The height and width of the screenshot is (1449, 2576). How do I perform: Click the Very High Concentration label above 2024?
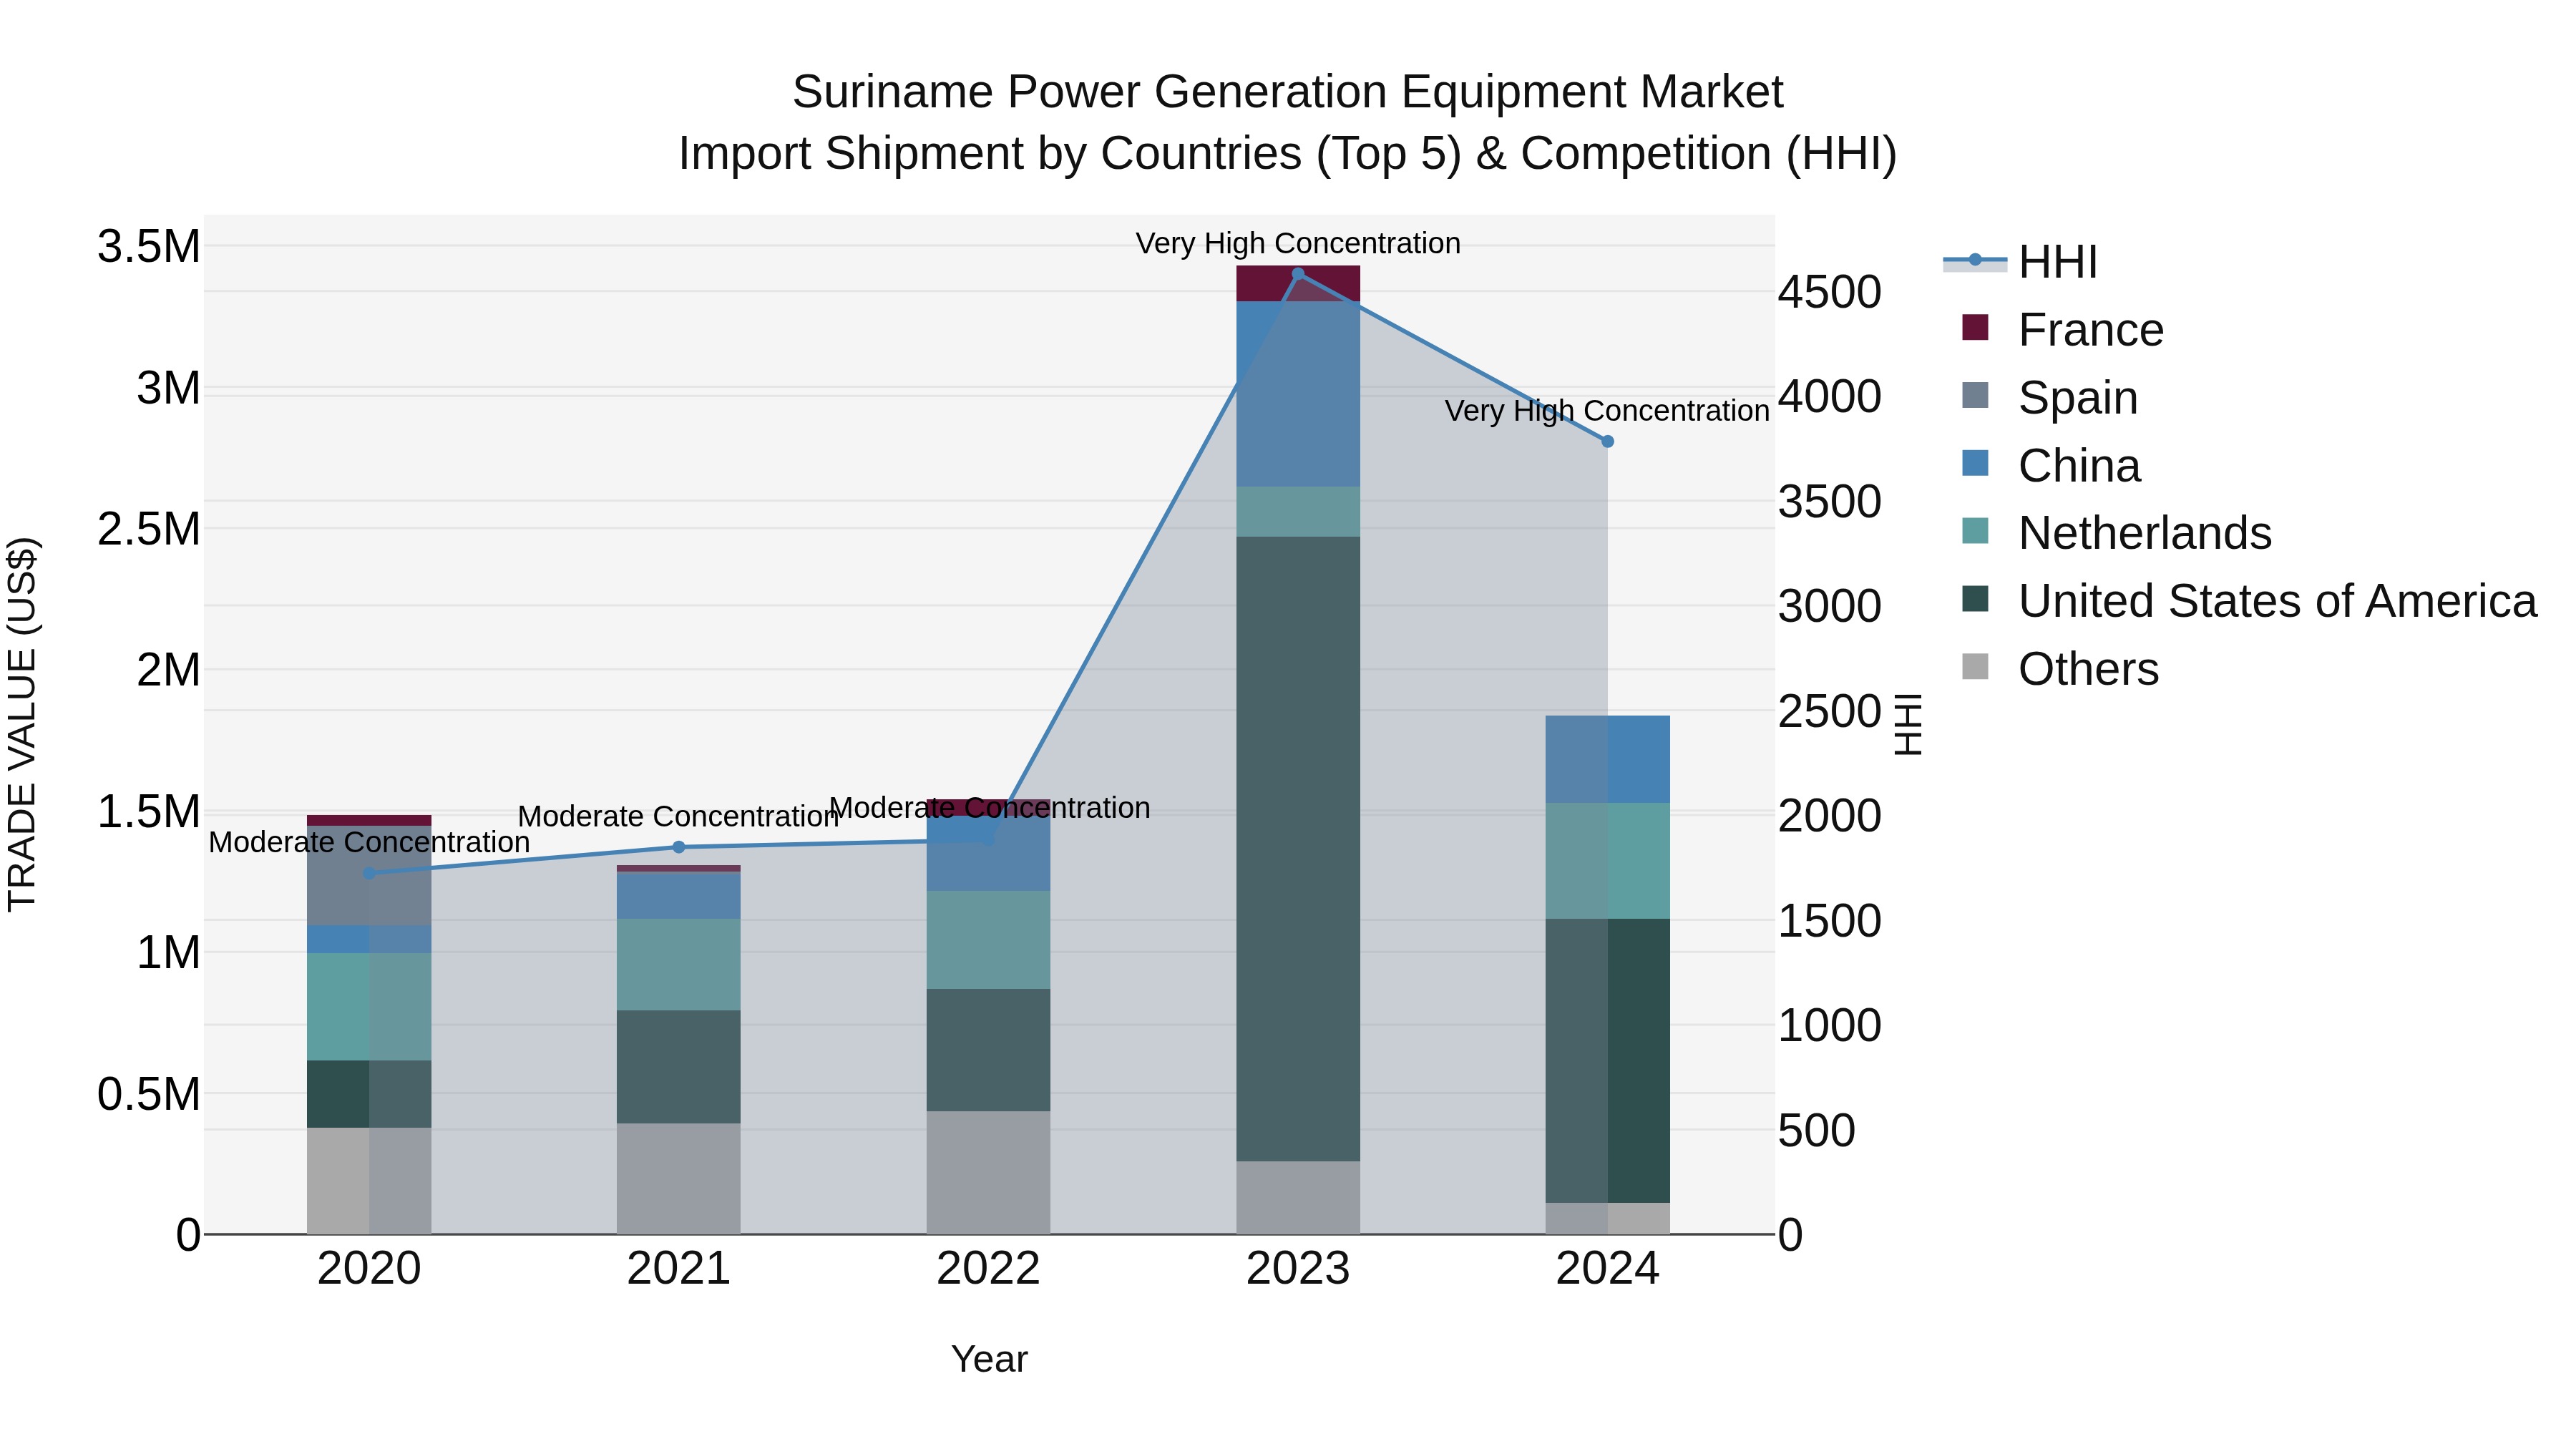point(1608,411)
